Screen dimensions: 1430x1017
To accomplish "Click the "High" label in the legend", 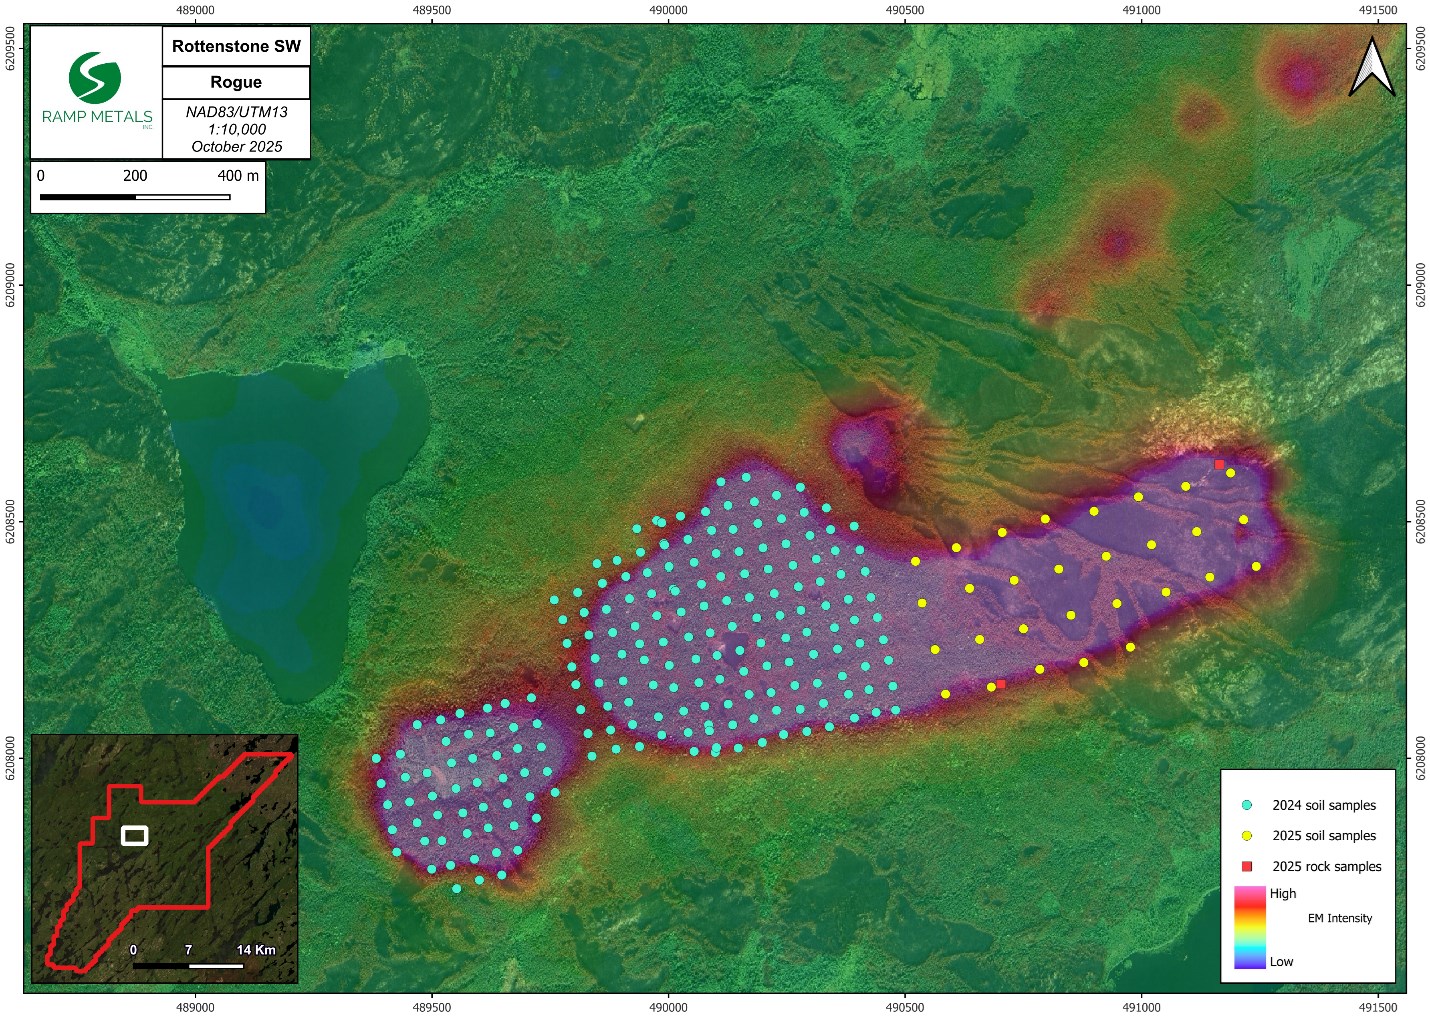I will tap(1283, 893).
